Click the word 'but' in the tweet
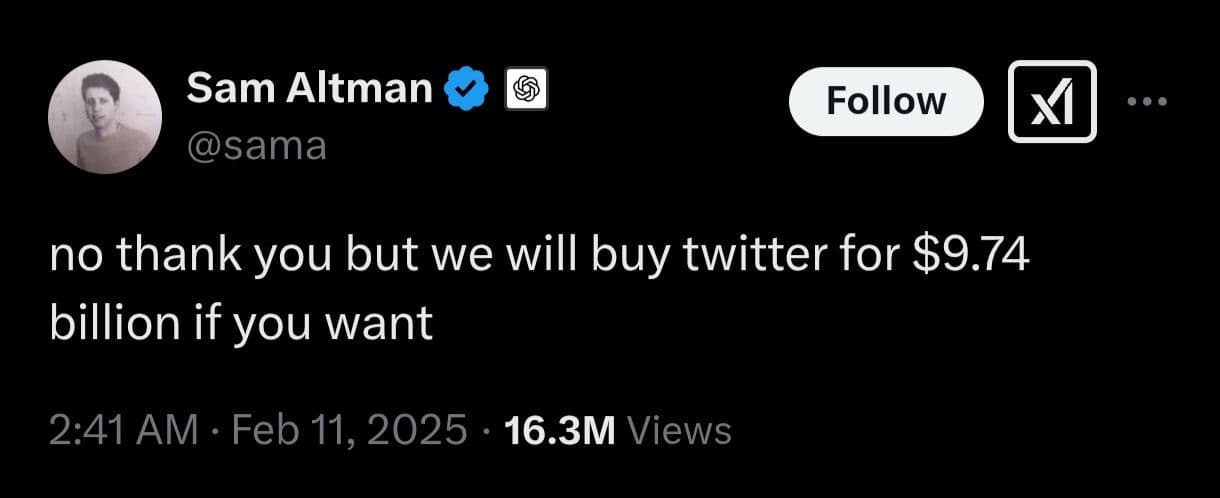 click(x=374, y=258)
